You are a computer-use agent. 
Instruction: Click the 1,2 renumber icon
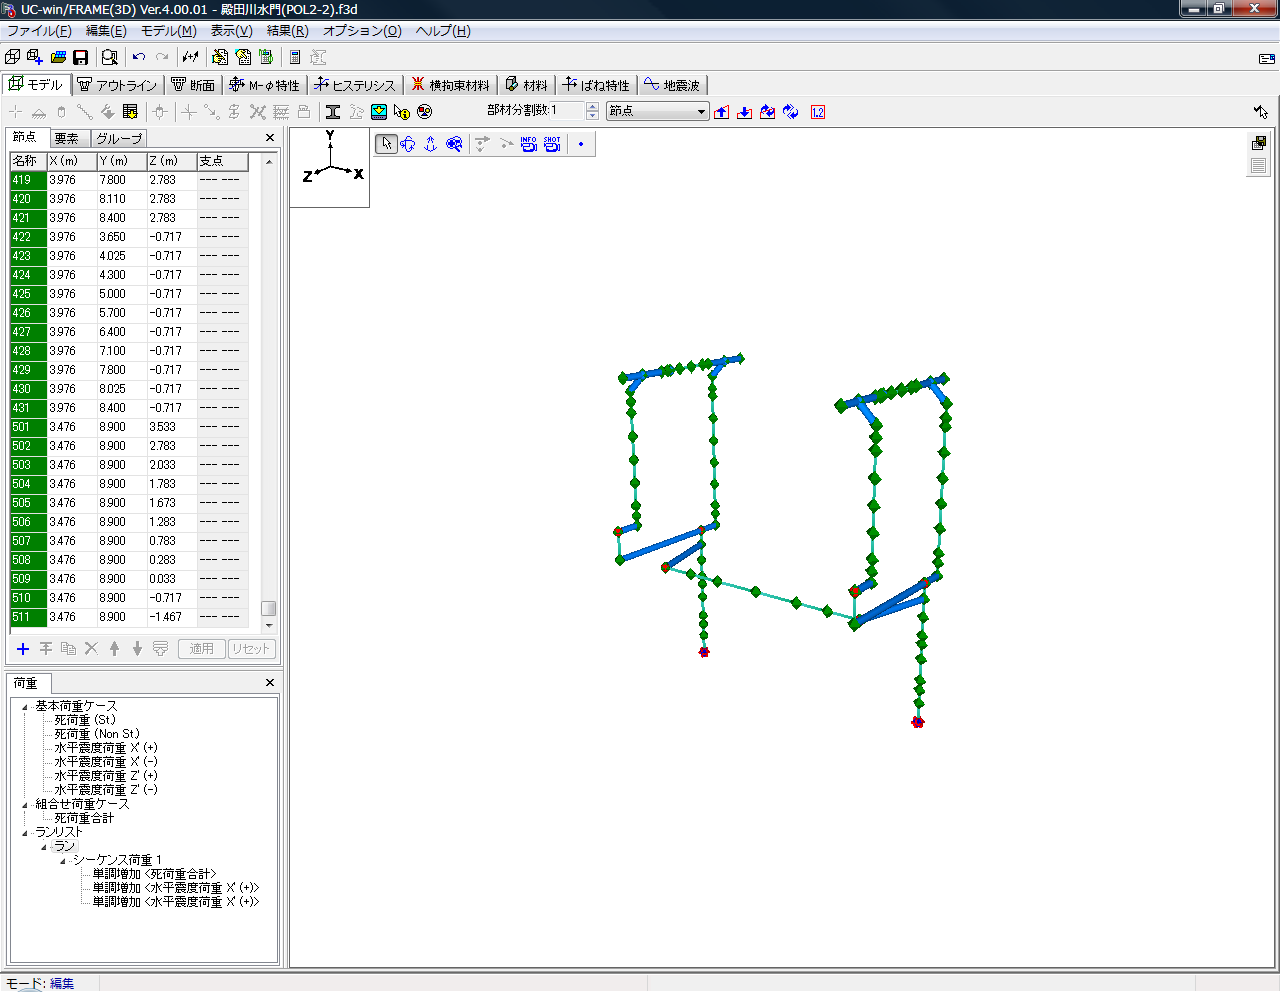tap(818, 112)
